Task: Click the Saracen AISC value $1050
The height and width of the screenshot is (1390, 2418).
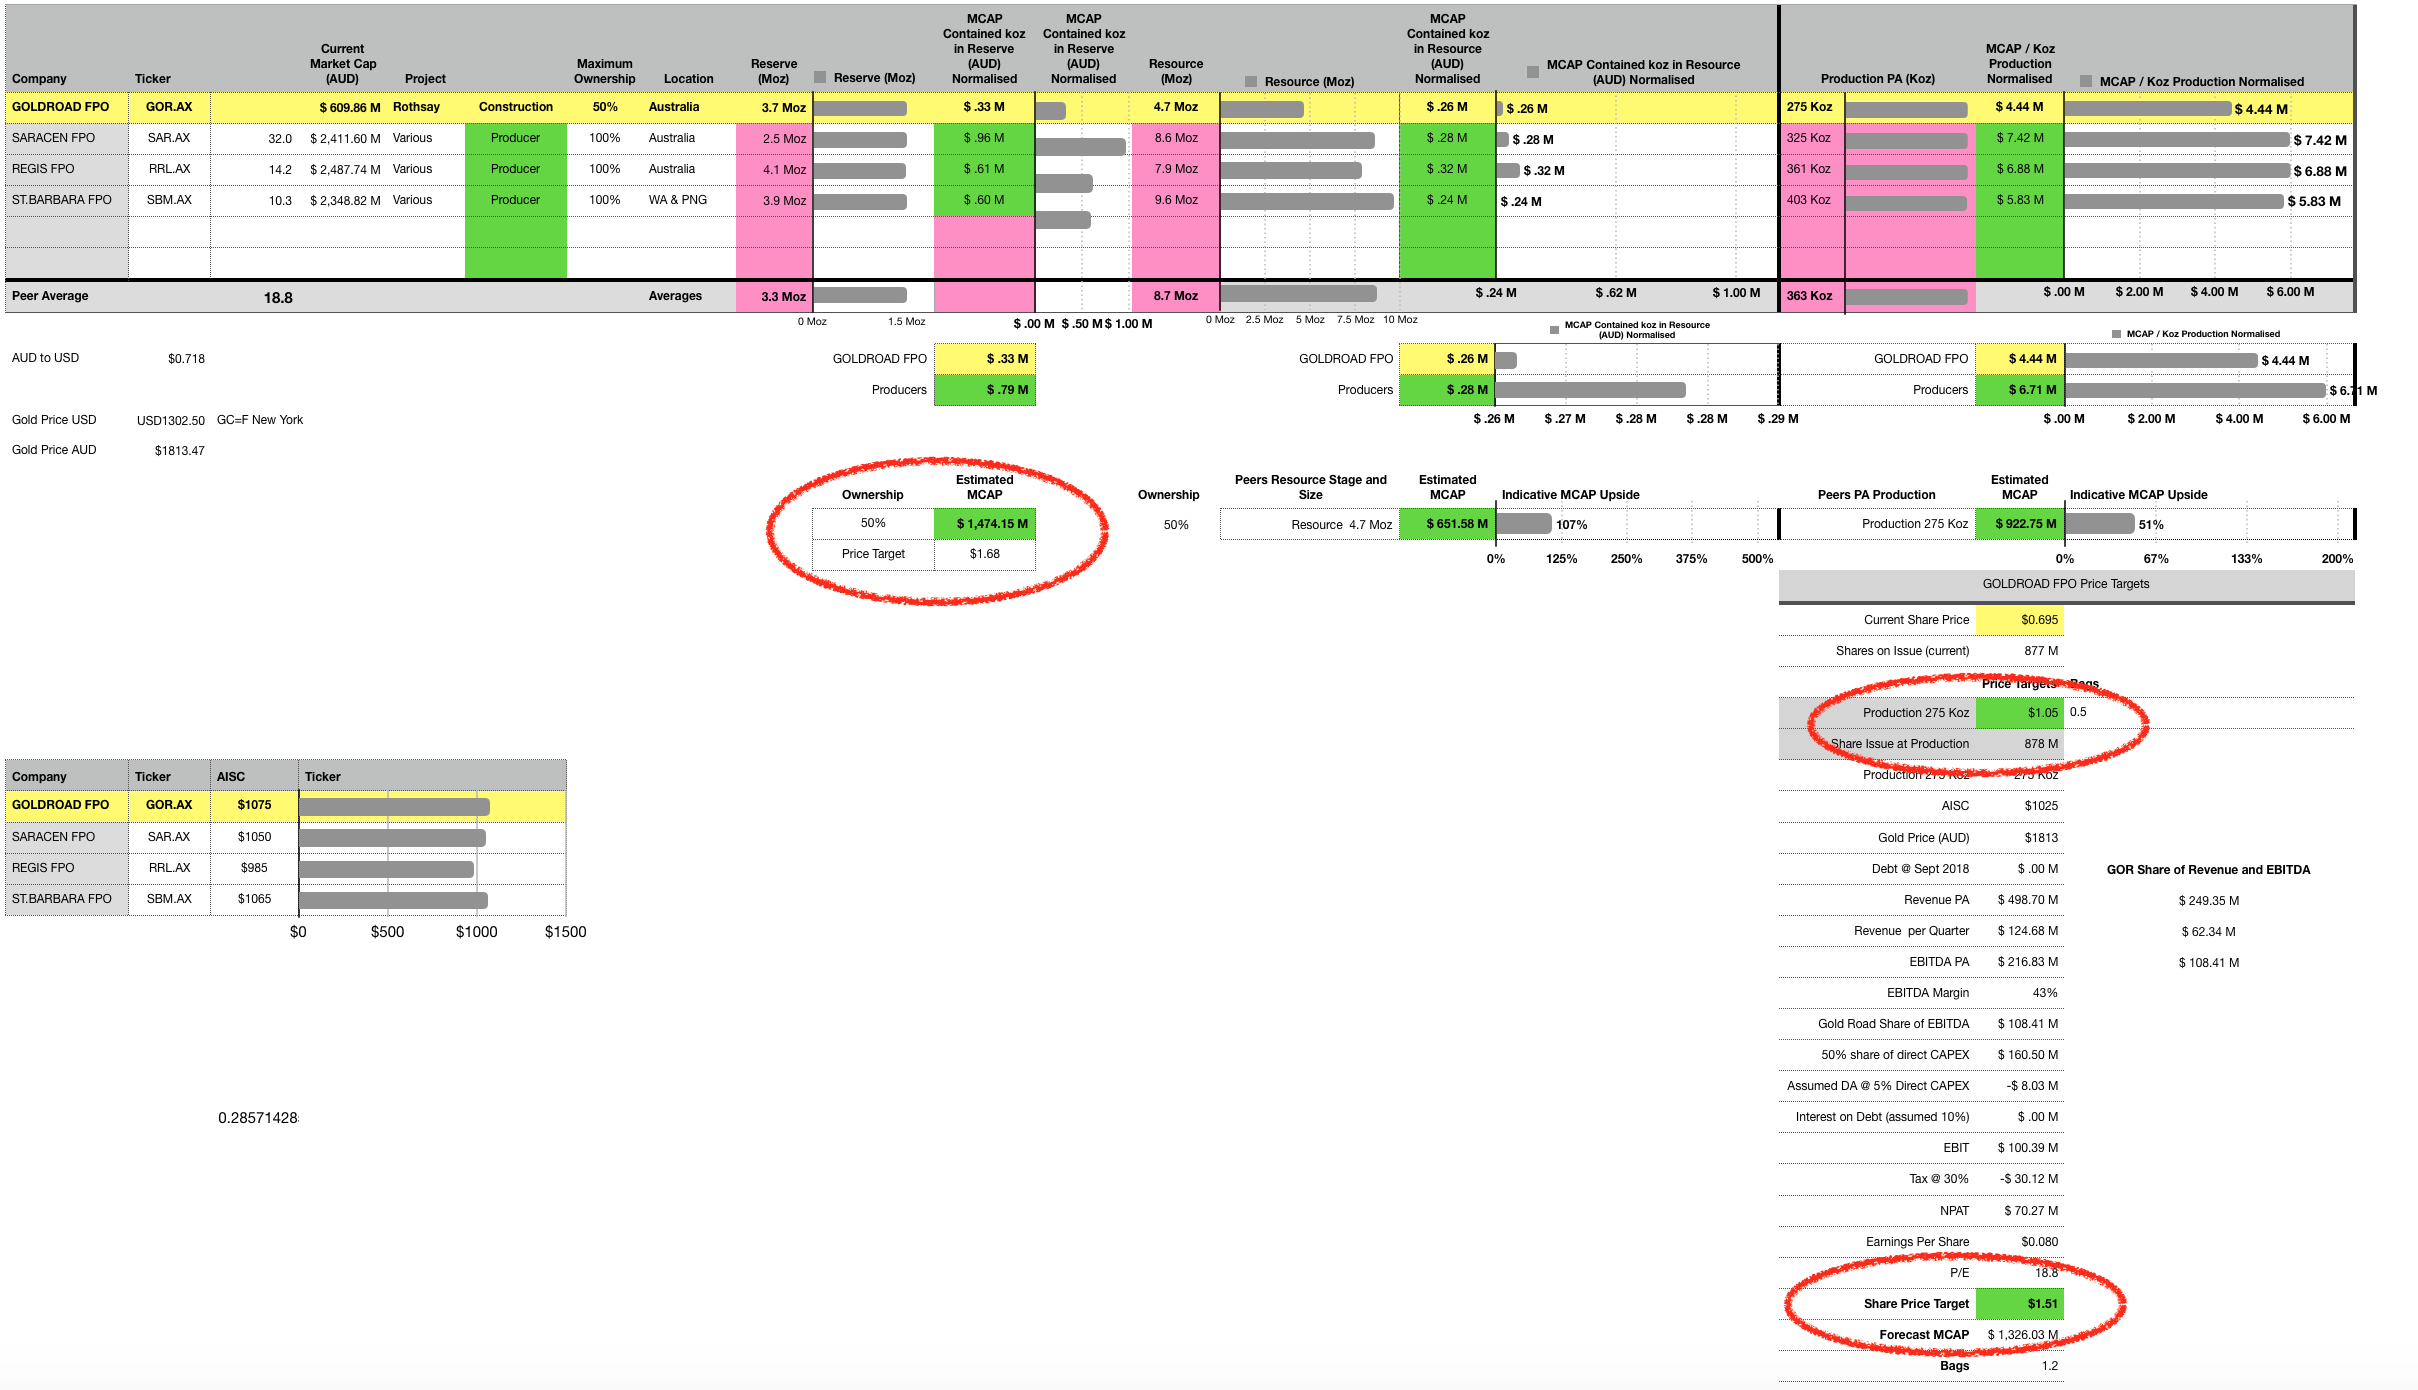Action: (254, 837)
